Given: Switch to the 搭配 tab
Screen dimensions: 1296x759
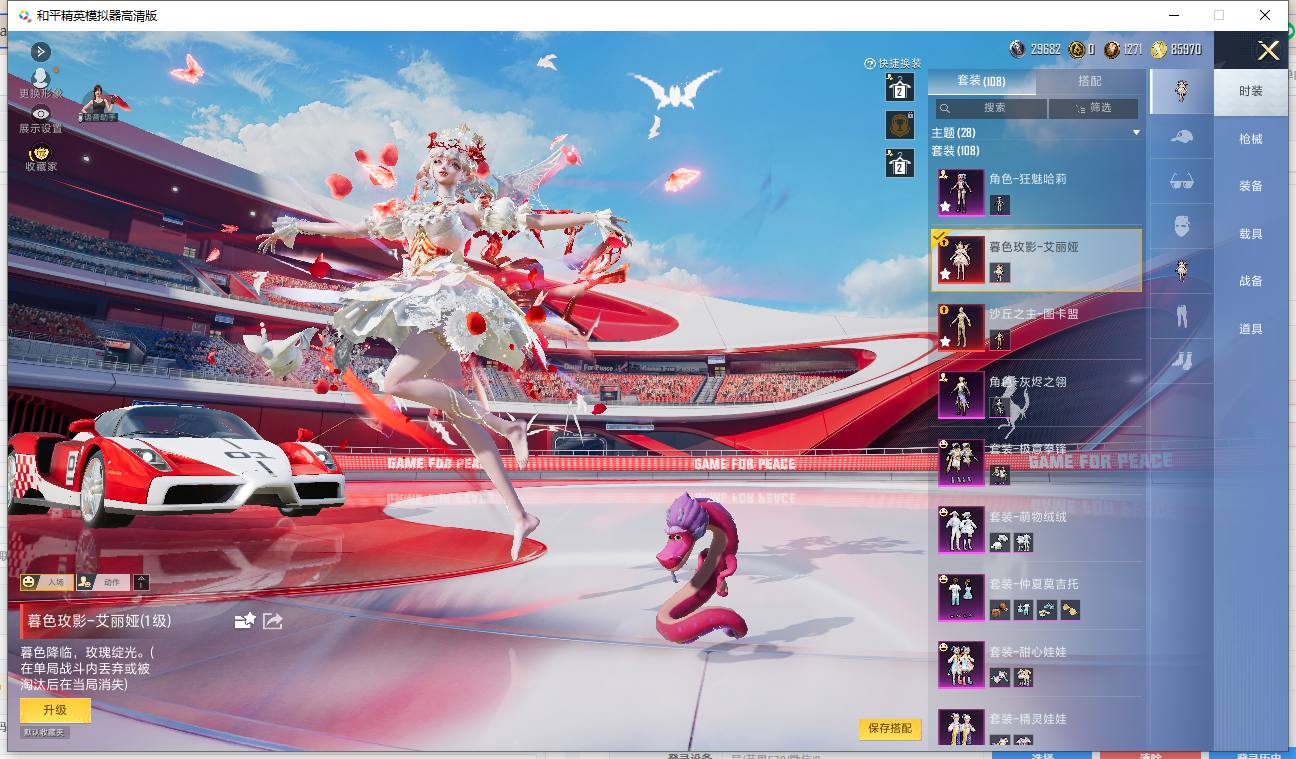Looking at the screenshot, I should tap(1090, 81).
